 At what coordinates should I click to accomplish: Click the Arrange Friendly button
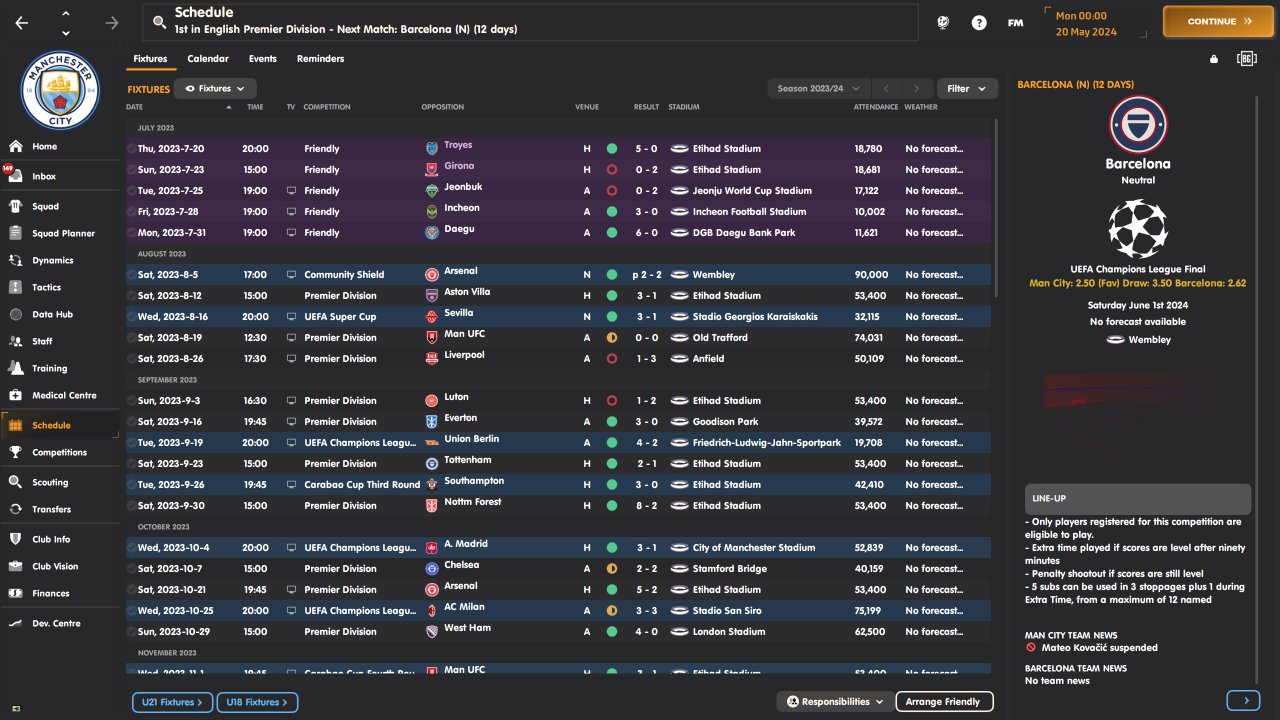(x=943, y=702)
